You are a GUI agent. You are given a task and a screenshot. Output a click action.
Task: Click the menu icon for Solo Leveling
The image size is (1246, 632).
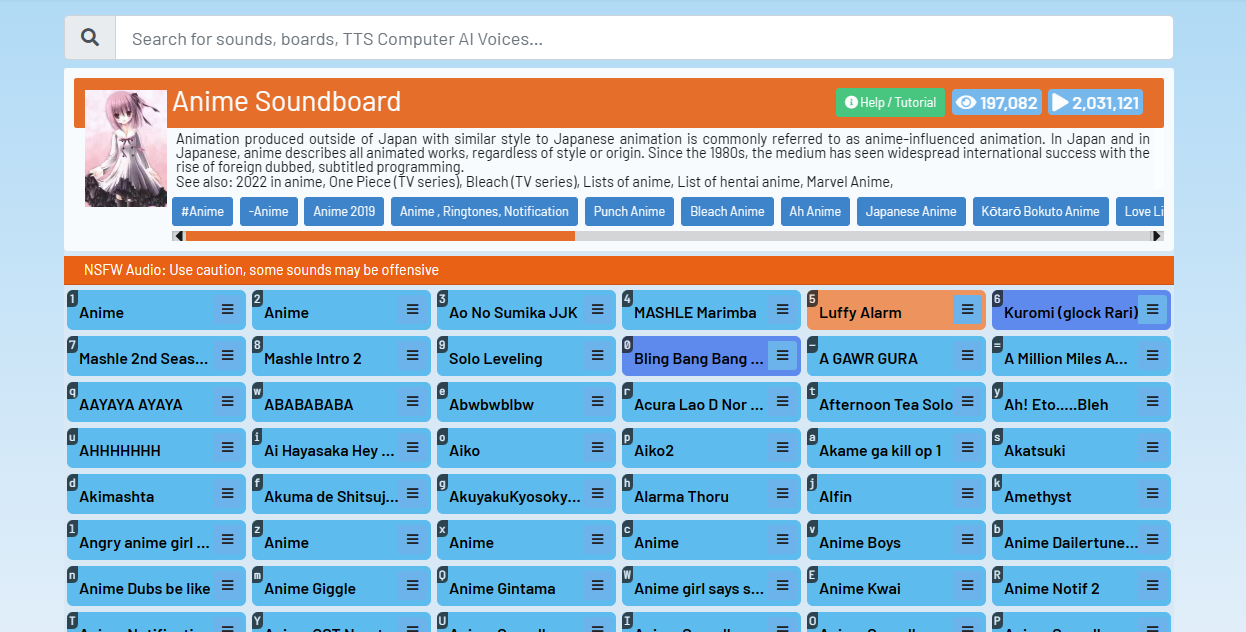point(597,356)
